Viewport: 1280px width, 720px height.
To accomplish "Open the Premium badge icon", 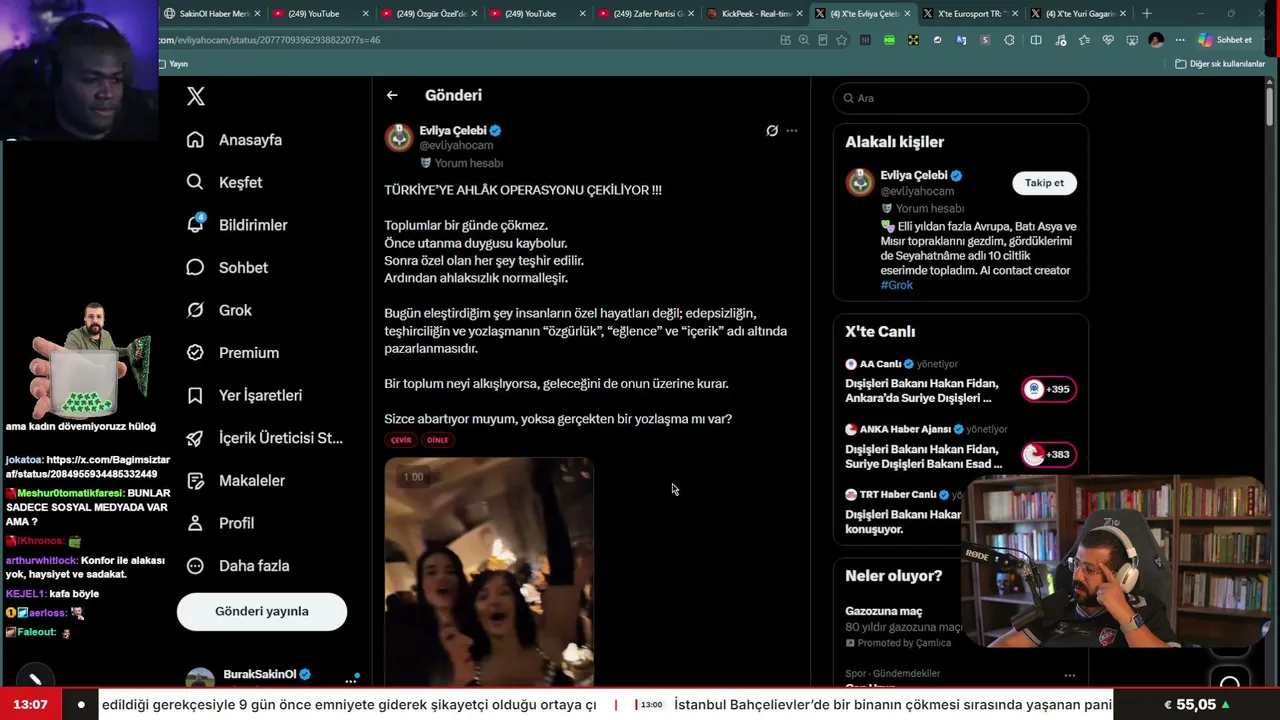I will [195, 352].
